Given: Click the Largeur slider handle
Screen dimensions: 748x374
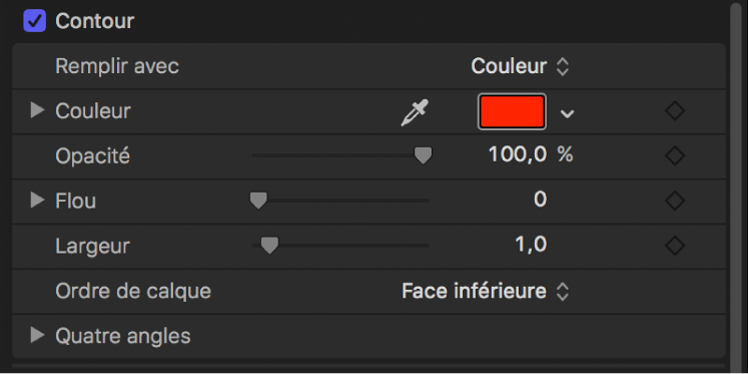Looking at the screenshot, I should coord(270,245).
